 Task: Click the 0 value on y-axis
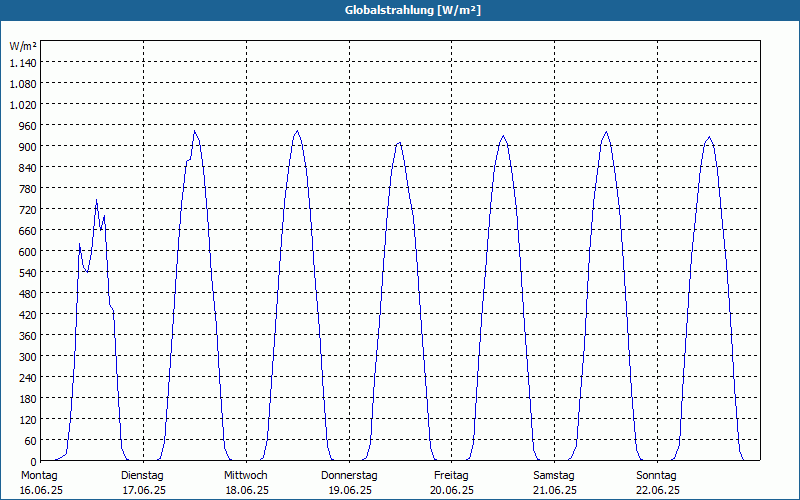point(34,462)
